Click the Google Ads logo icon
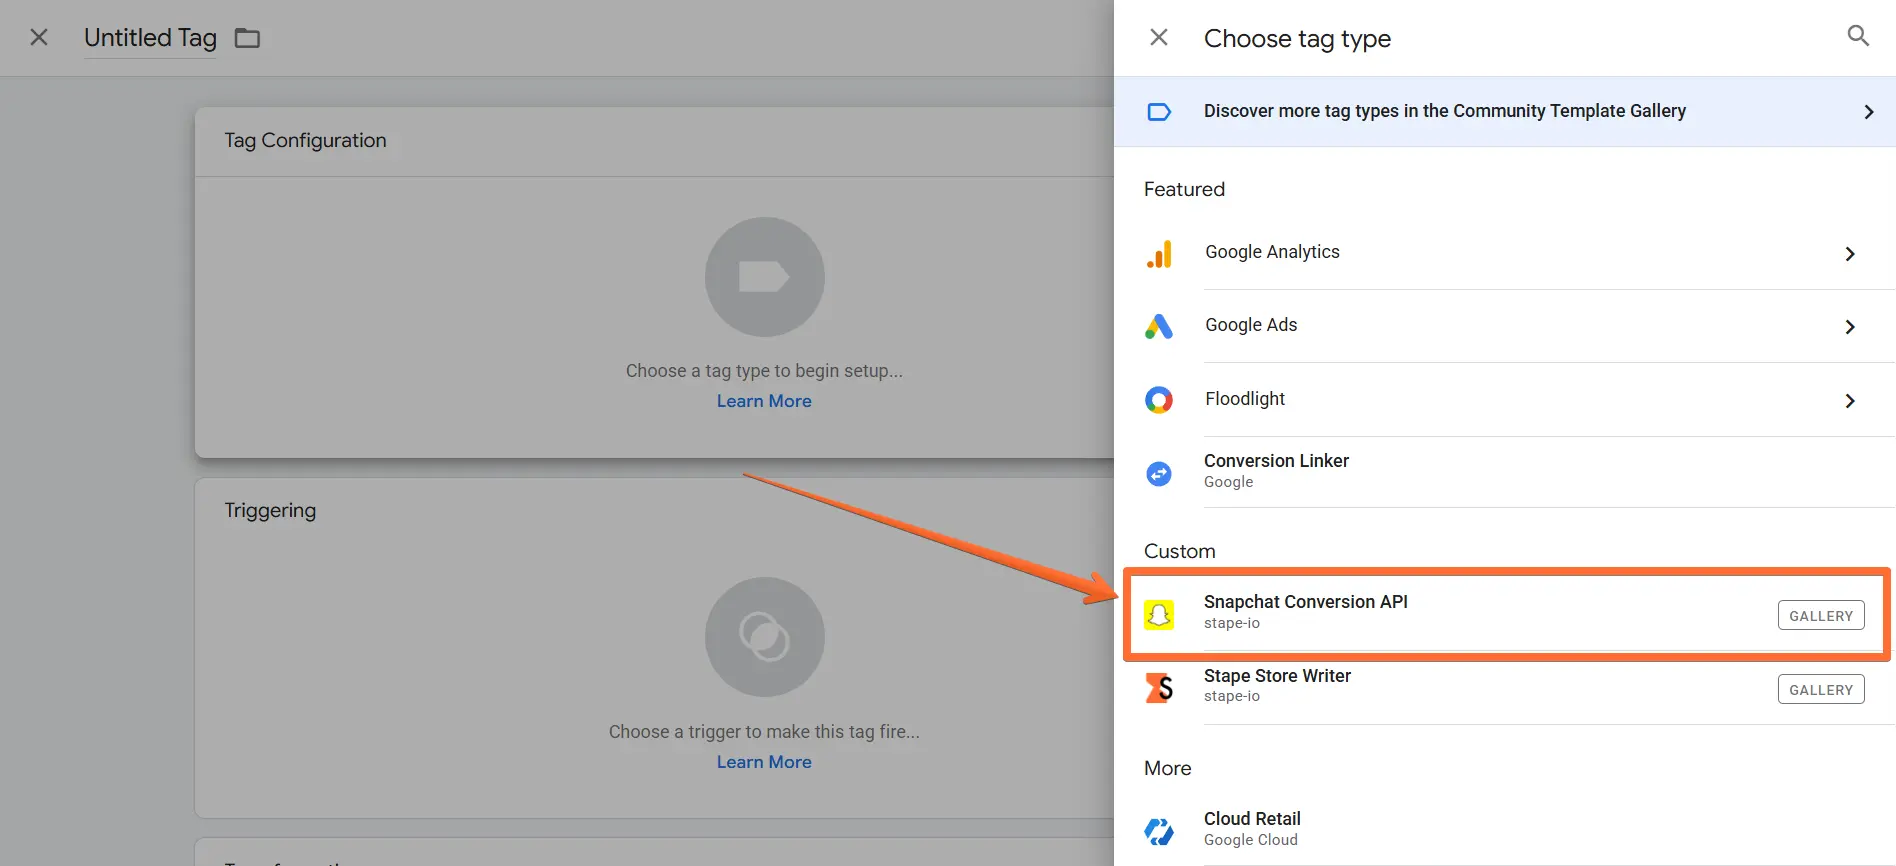The height and width of the screenshot is (866, 1896). click(x=1159, y=326)
